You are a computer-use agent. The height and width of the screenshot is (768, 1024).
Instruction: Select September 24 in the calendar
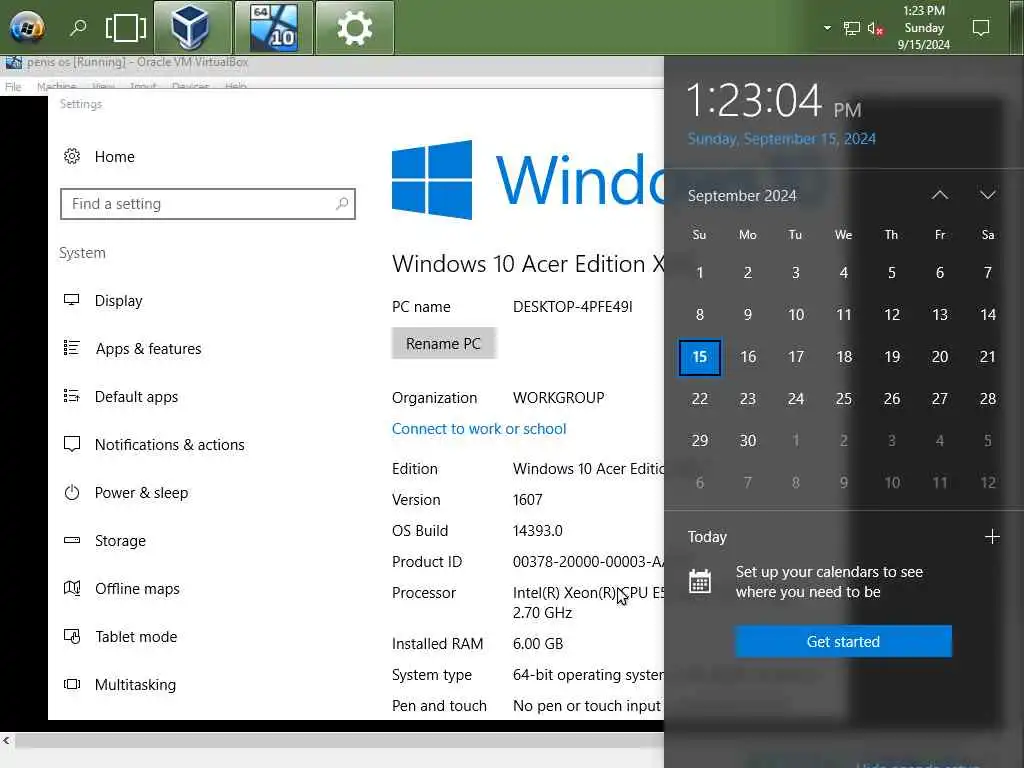click(x=795, y=399)
